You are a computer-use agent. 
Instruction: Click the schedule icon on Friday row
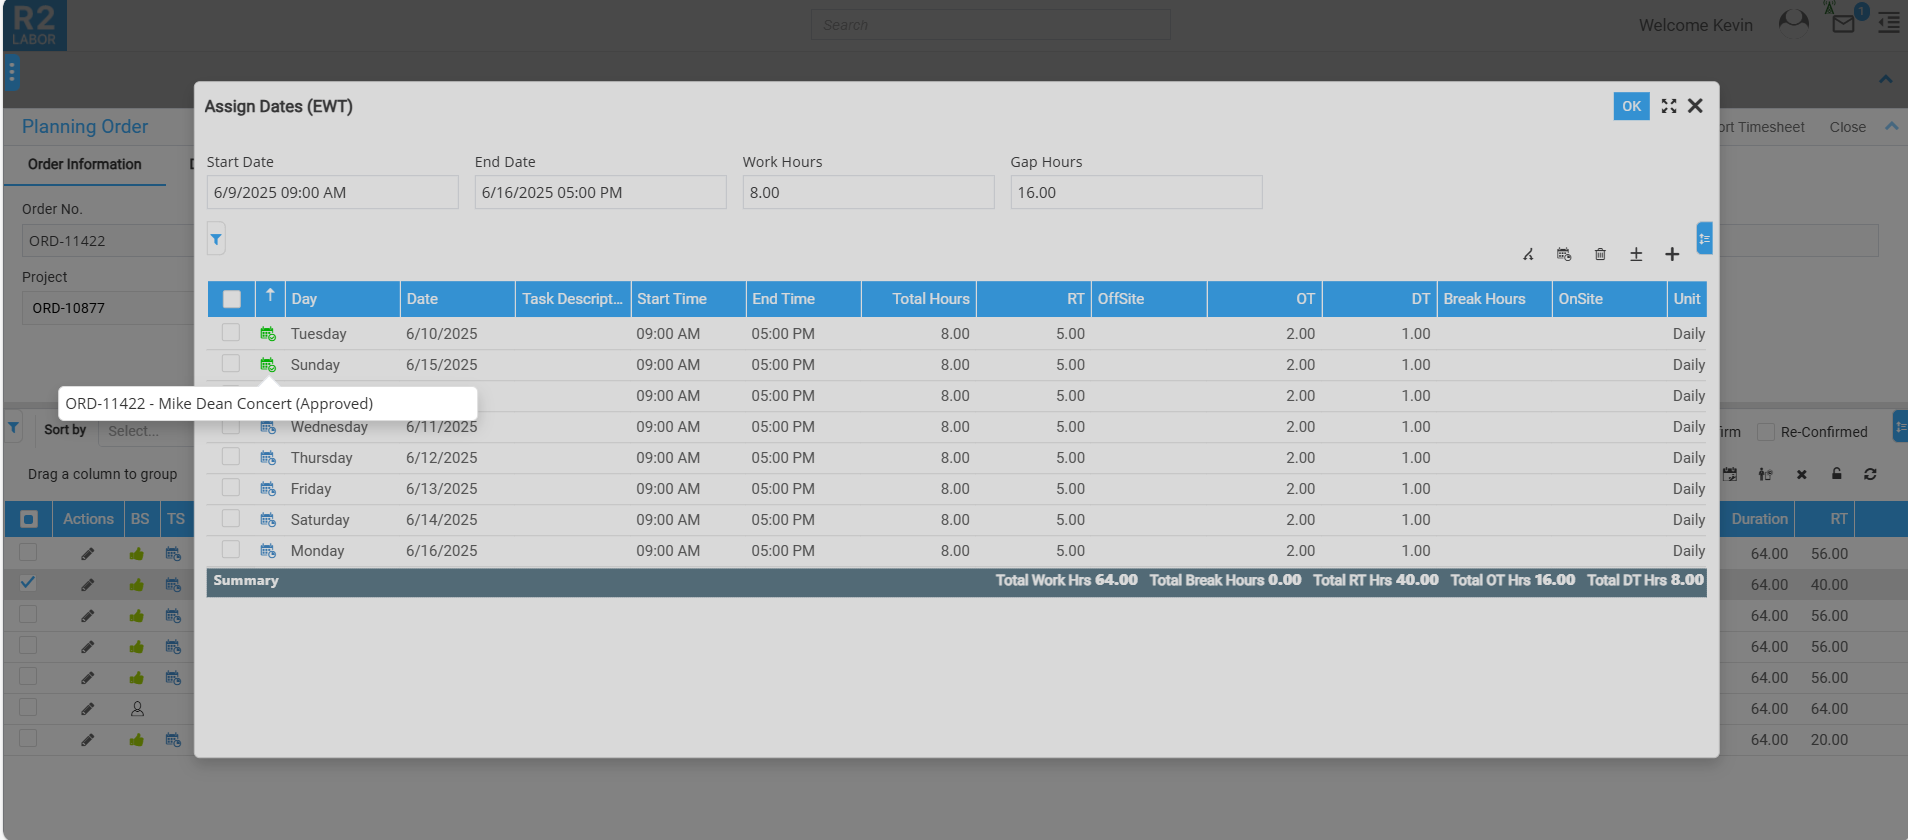click(x=268, y=489)
